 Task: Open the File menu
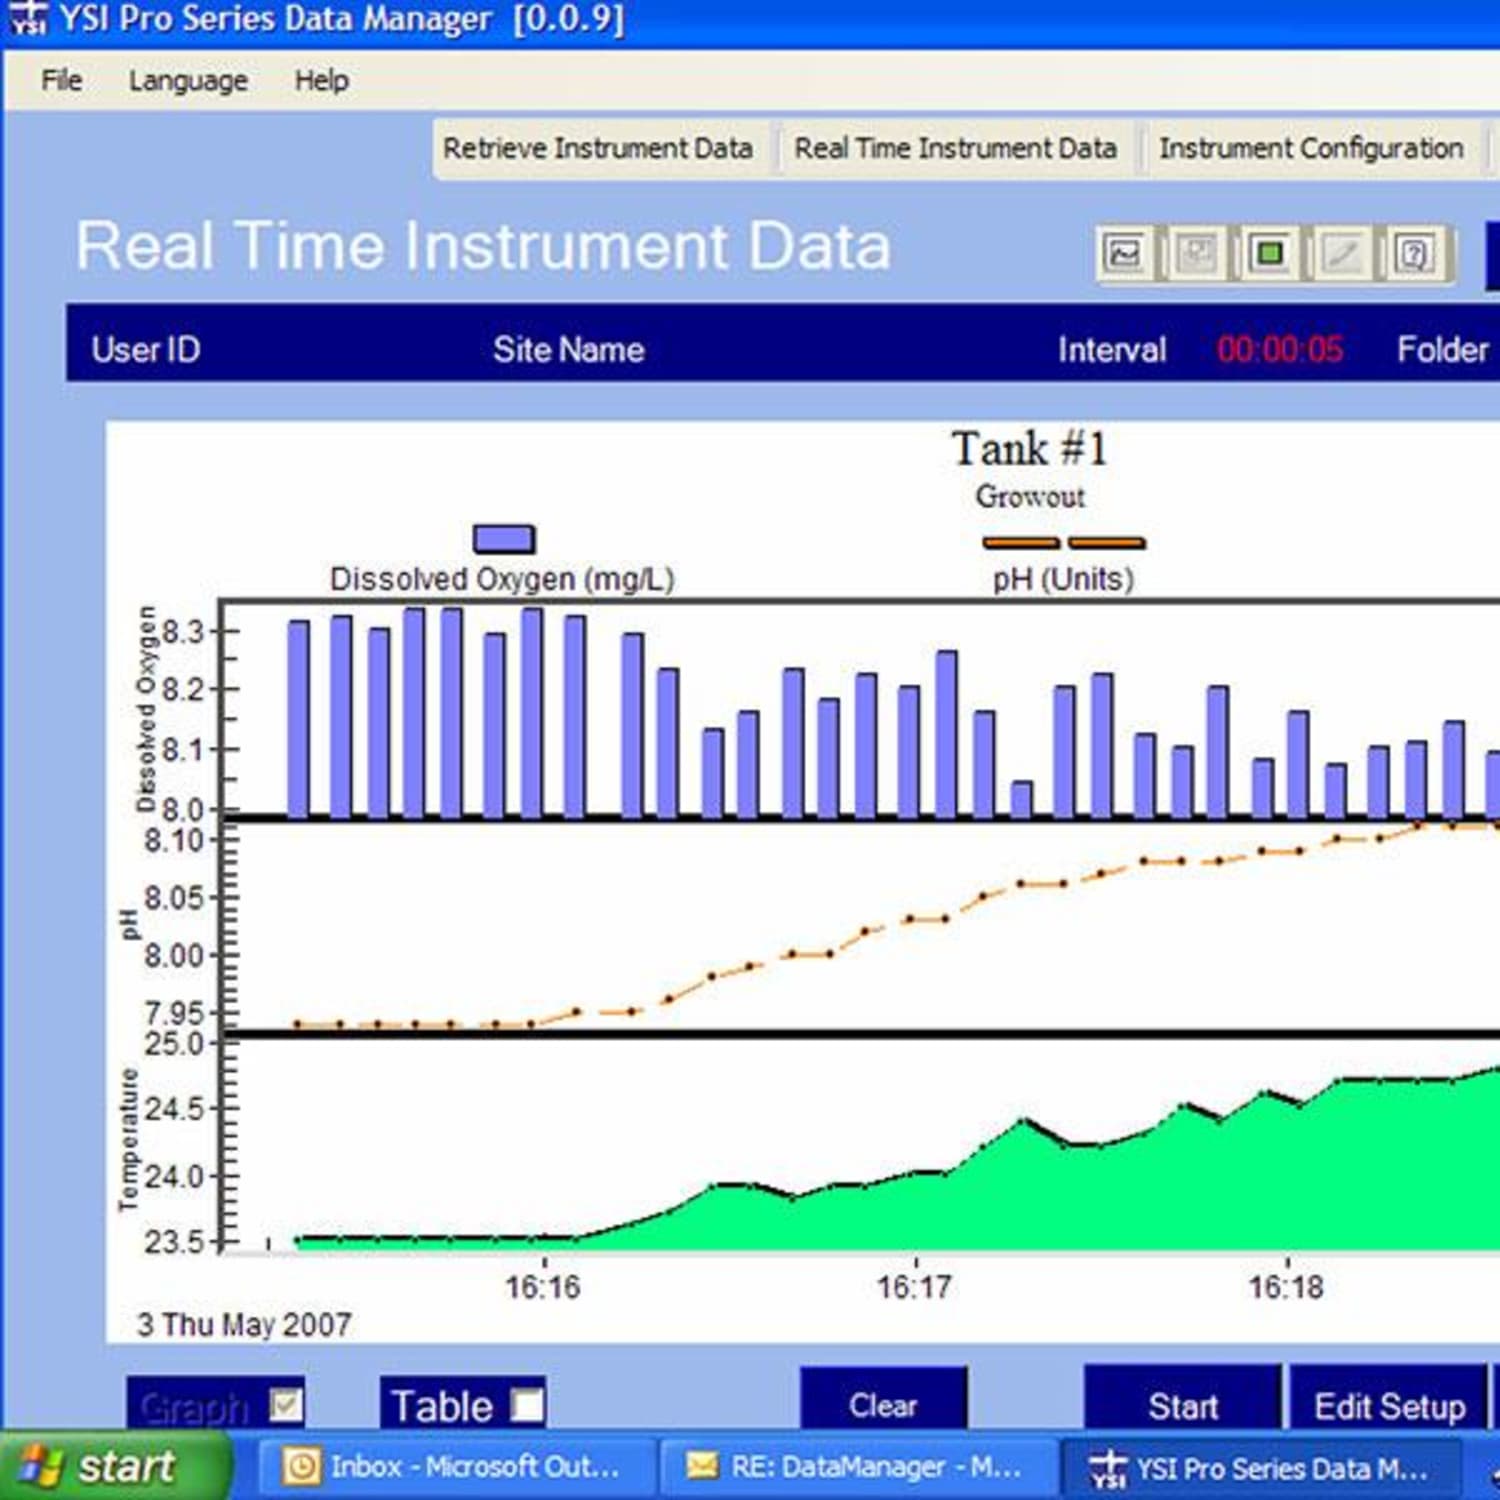pos(60,80)
